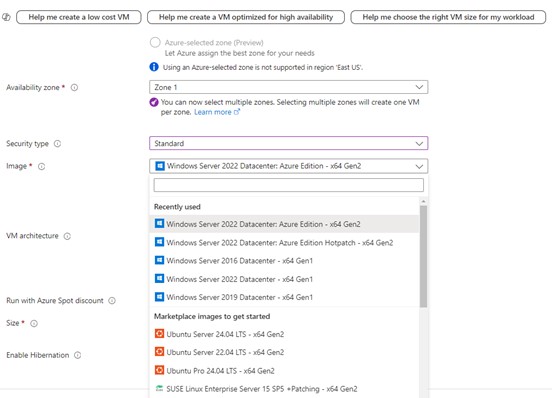Select the Azure-selected zone radio button
Viewport: 552px width, 398px height.
click(155, 43)
